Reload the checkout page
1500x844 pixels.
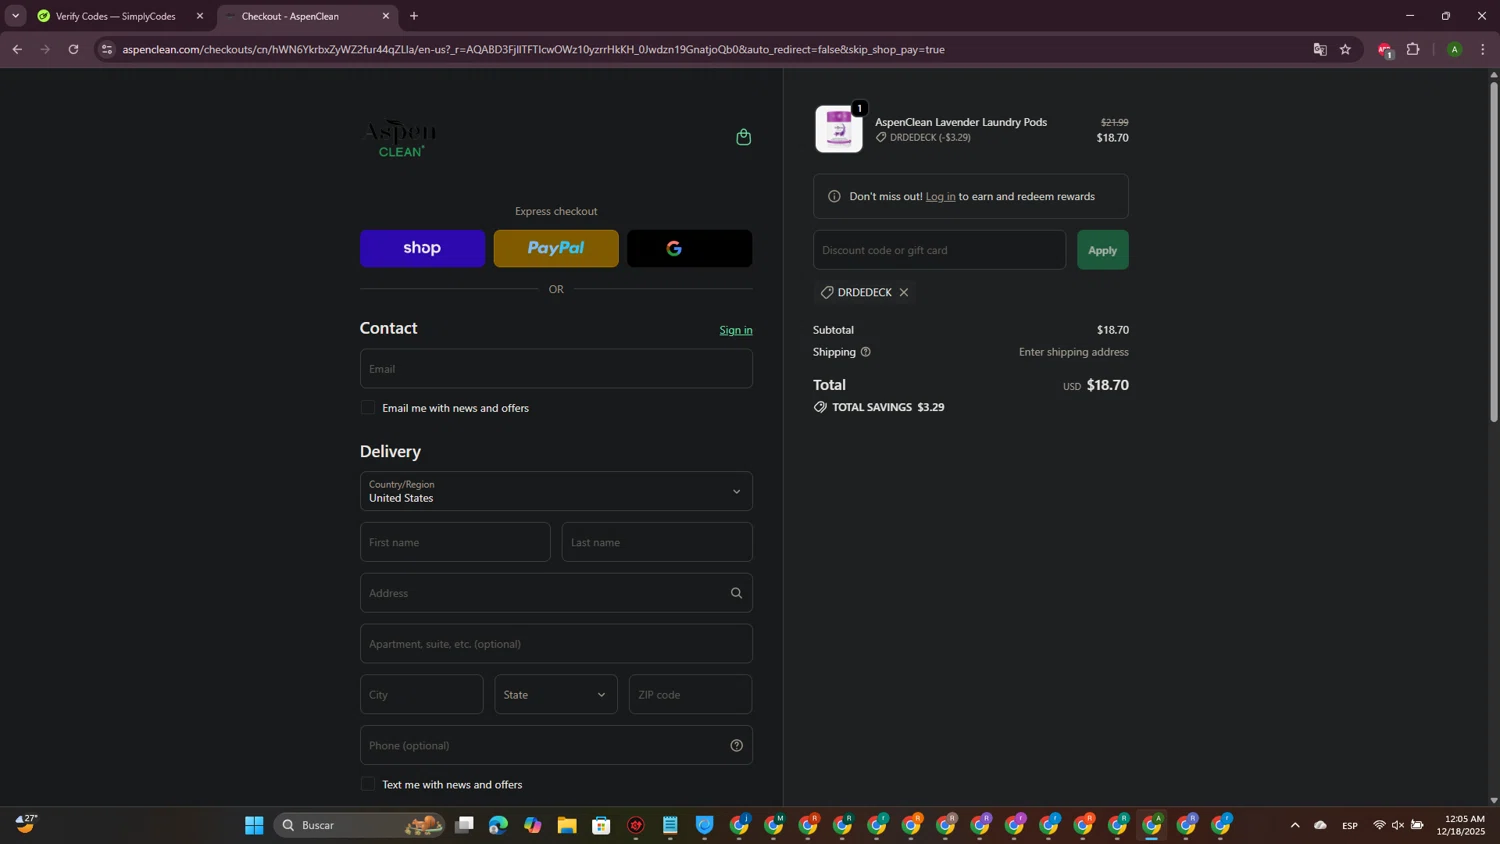pyautogui.click(x=73, y=49)
